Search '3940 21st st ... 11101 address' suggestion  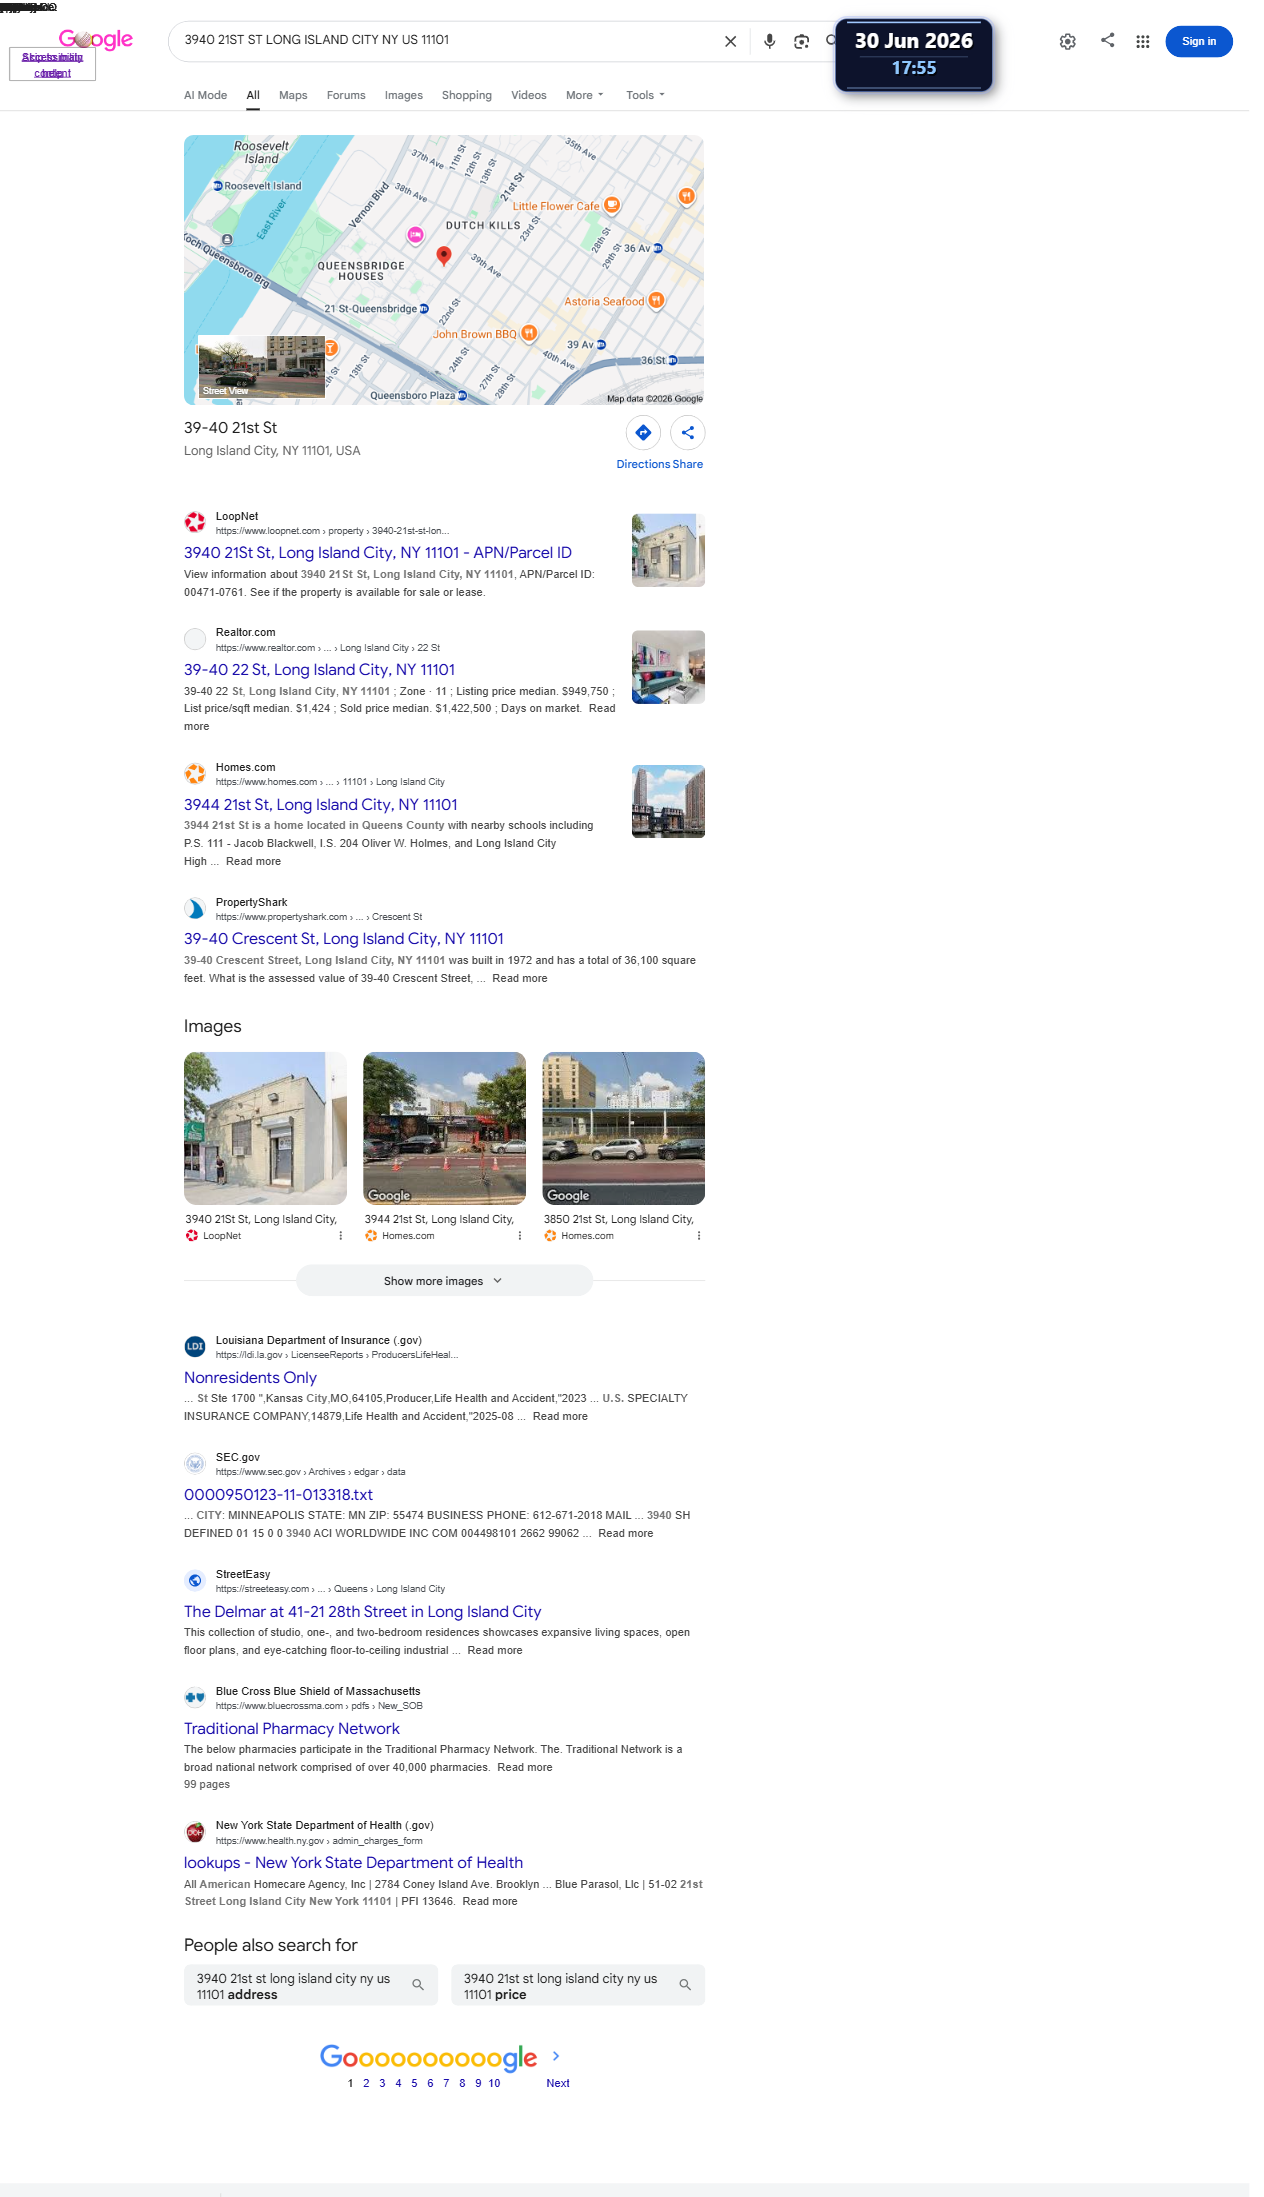pyautogui.click(x=311, y=1985)
